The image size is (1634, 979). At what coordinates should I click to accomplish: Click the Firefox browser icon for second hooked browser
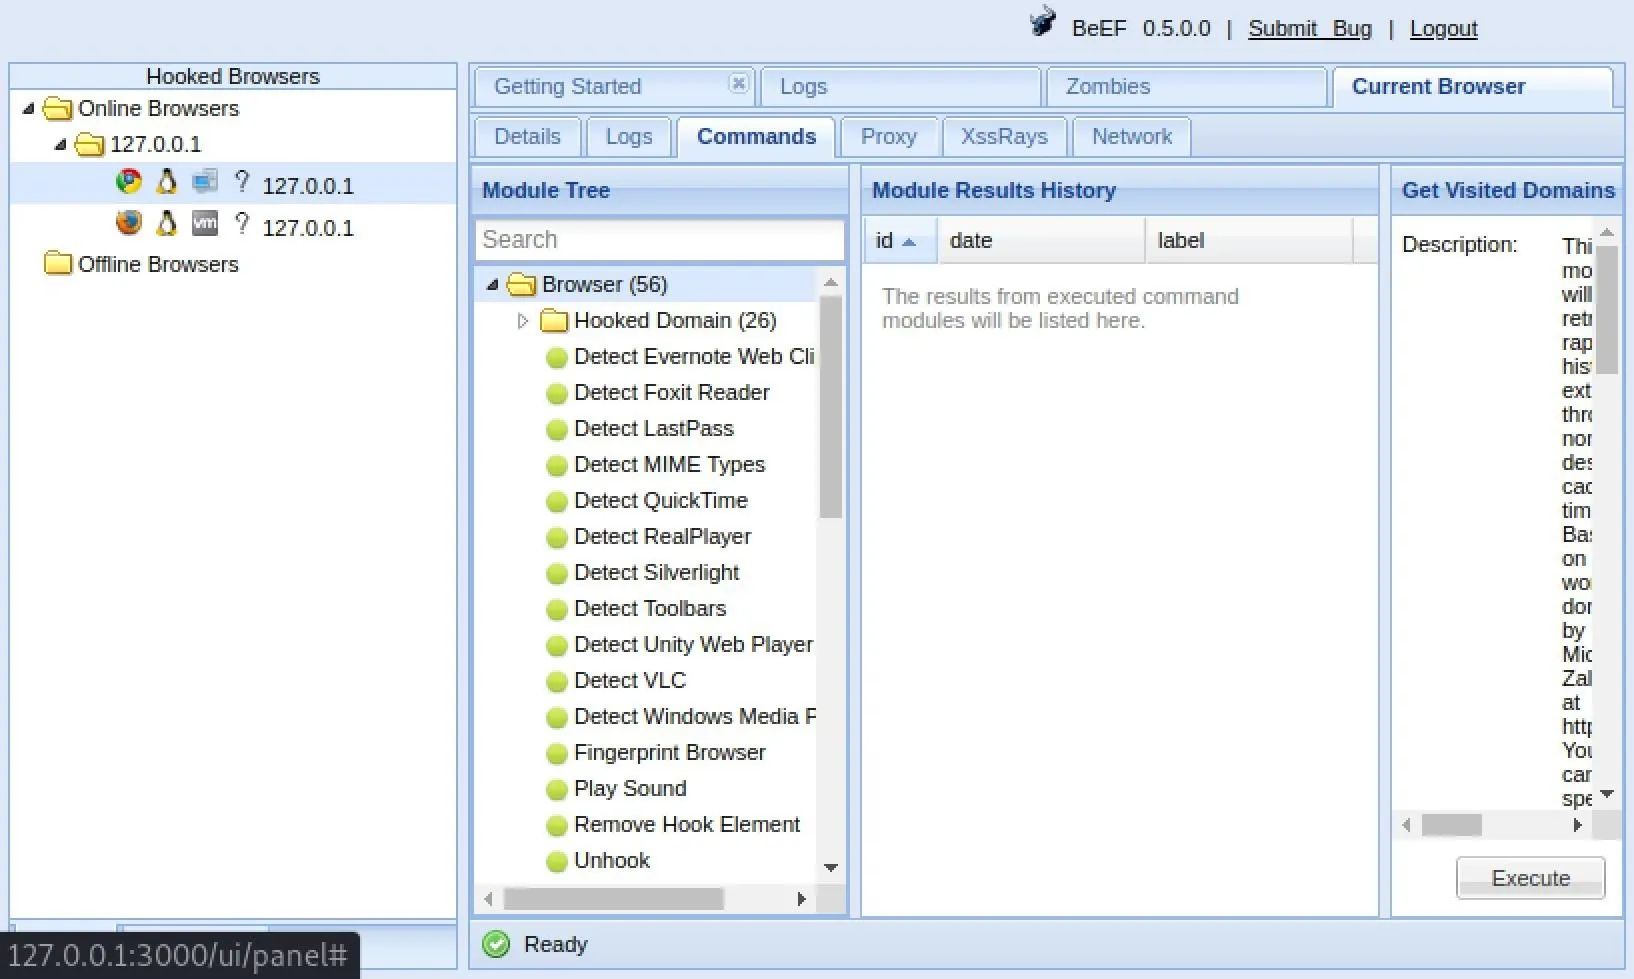pyautogui.click(x=129, y=223)
